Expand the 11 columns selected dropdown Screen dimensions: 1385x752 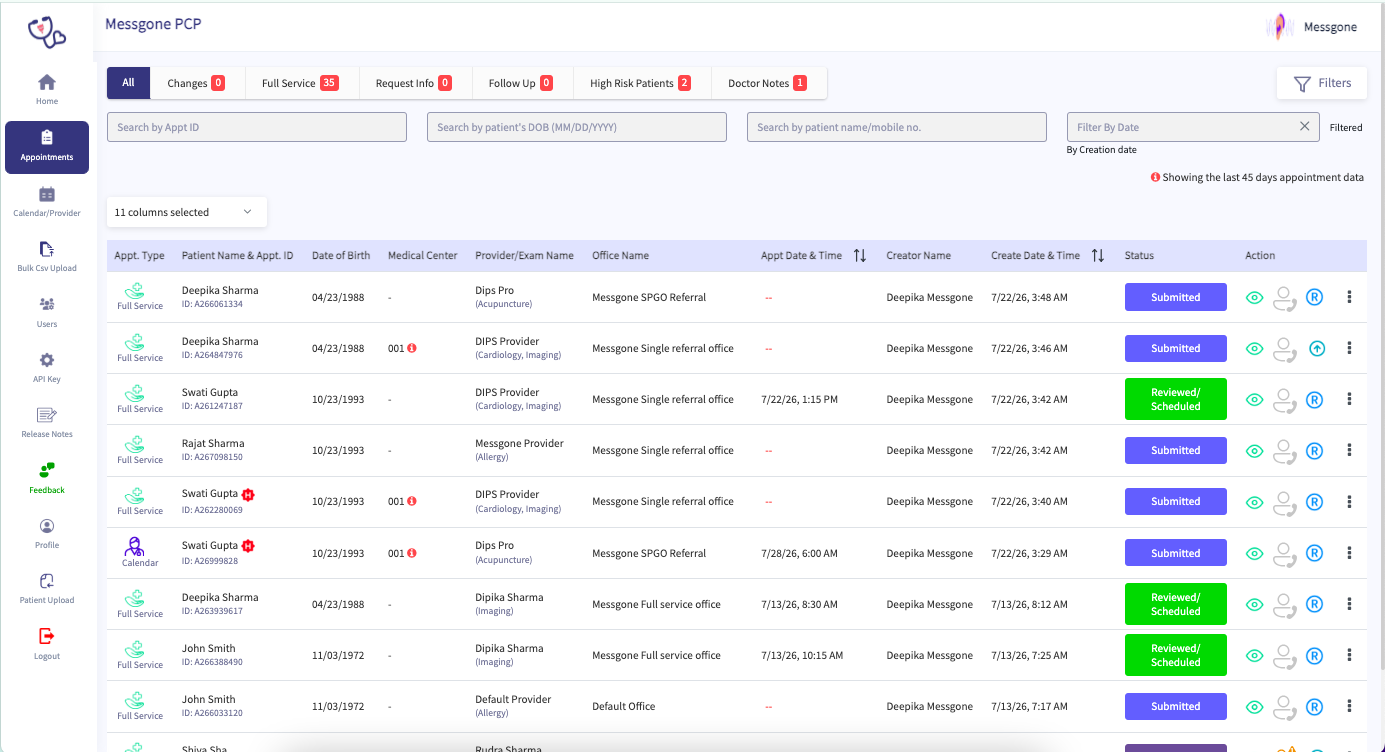click(187, 212)
